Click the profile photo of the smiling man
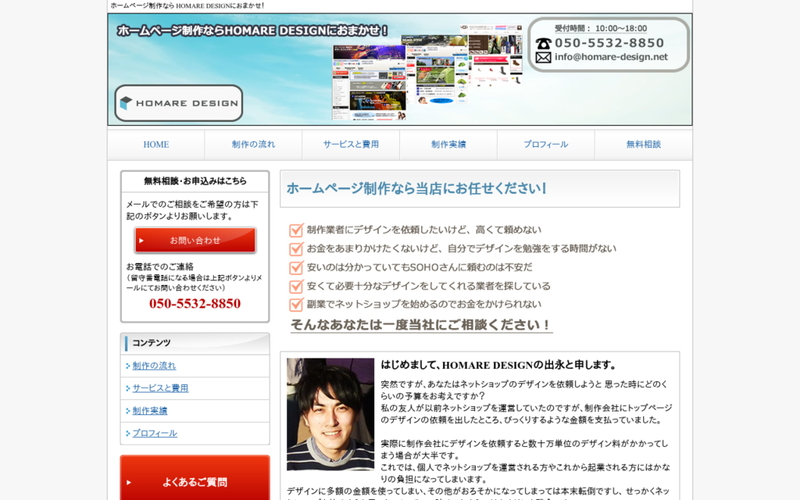Image resolution: width=800 pixels, height=500 pixels. click(330, 414)
